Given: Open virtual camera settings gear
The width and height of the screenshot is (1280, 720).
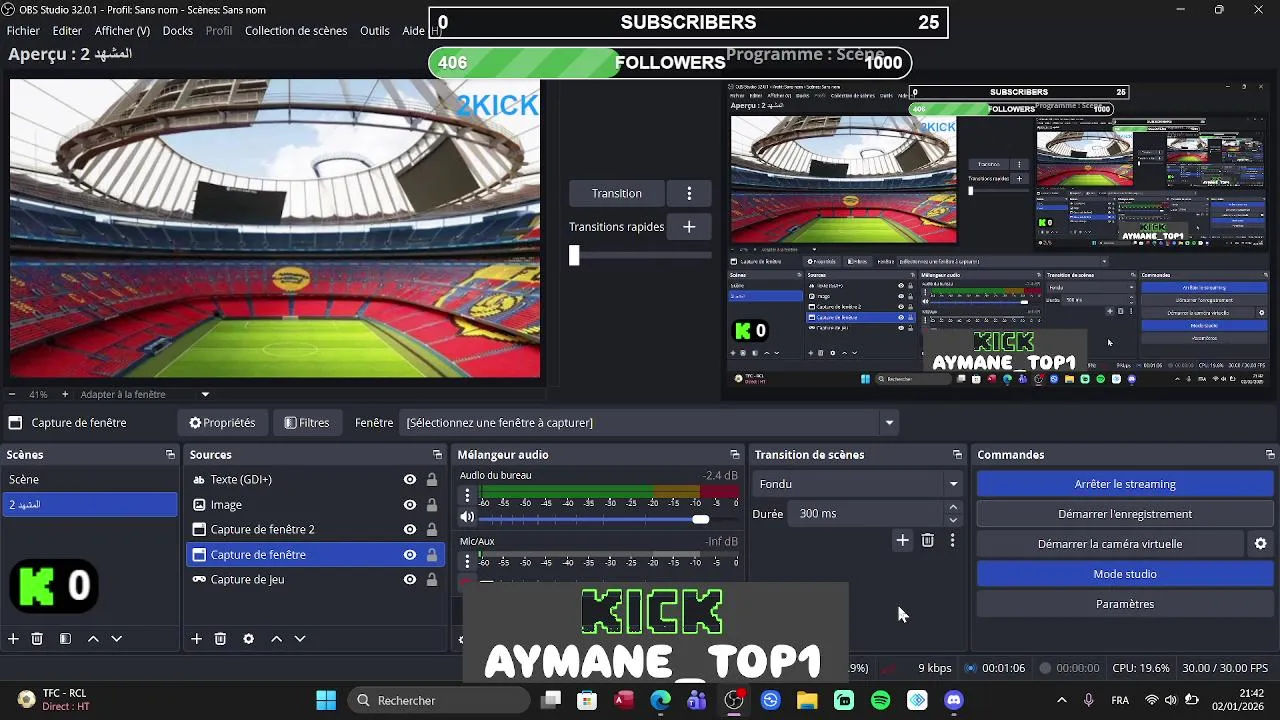Looking at the screenshot, I should 1260,544.
